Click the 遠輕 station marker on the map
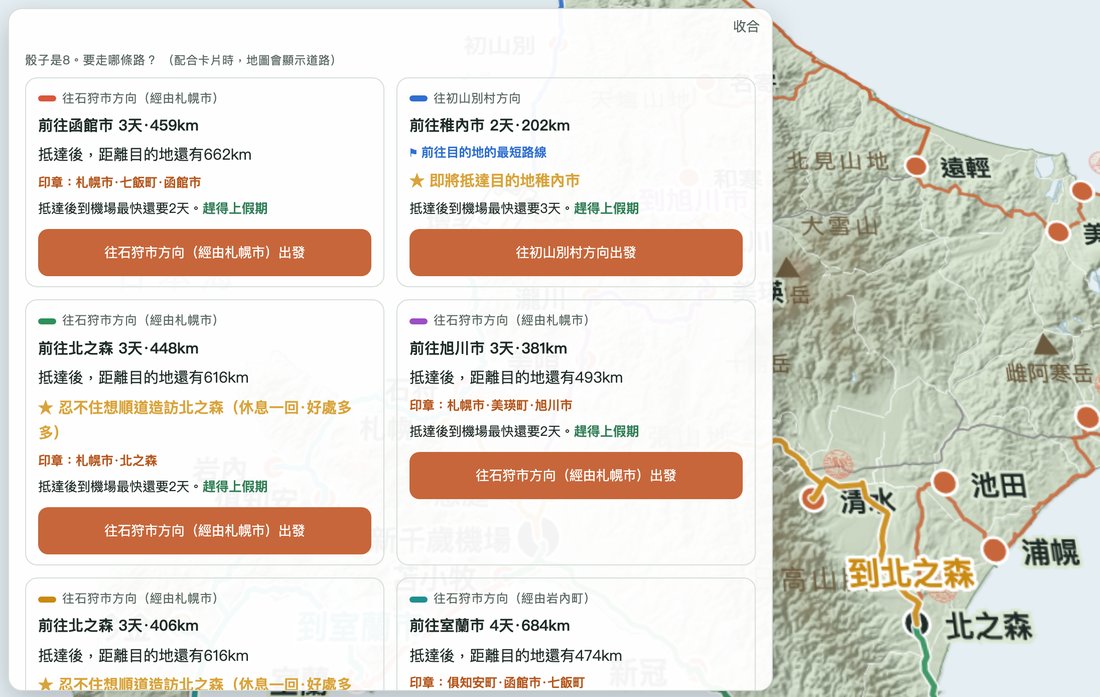The width and height of the screenshot is (1100, 697). (x=915, y=166)
